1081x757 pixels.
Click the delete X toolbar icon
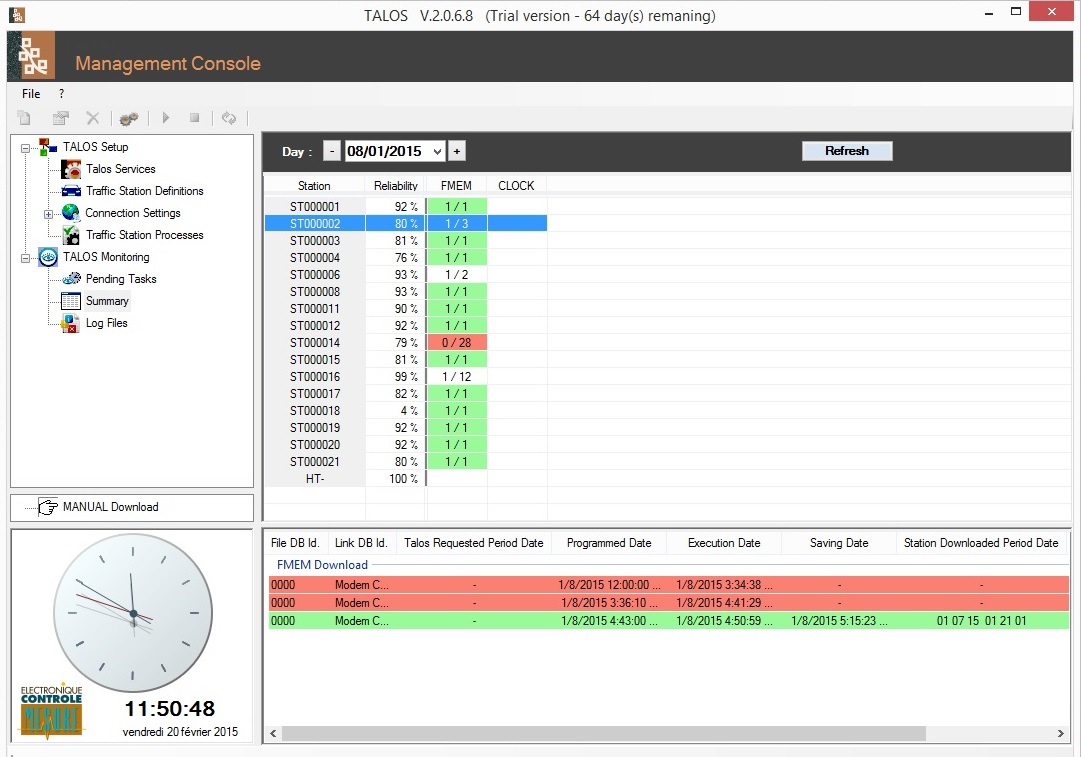(x=92, y=119)
